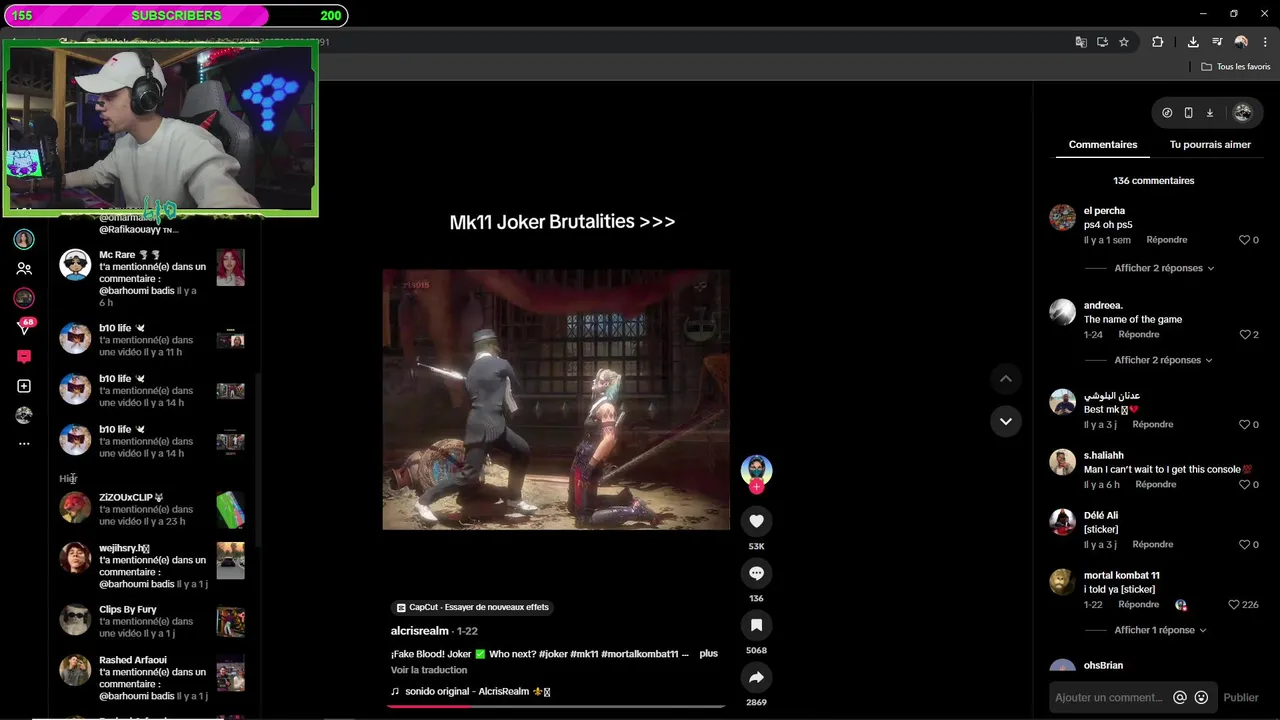Share the video via the arrow icon
This screenshot has width=1280, height=720.
(x=756, y=677)
